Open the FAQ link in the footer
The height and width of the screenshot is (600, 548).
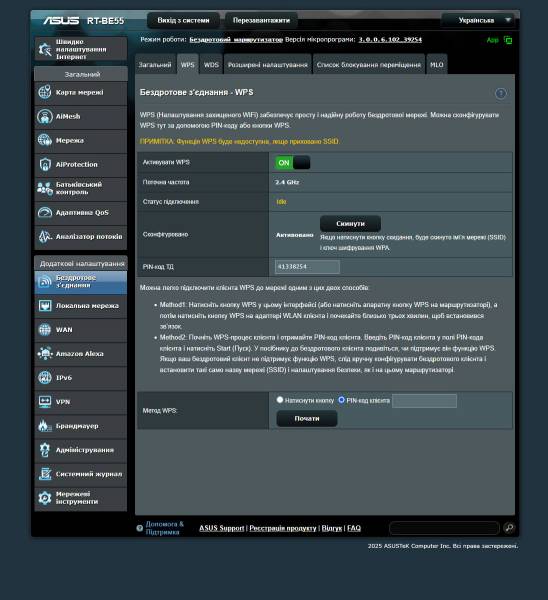354,528
